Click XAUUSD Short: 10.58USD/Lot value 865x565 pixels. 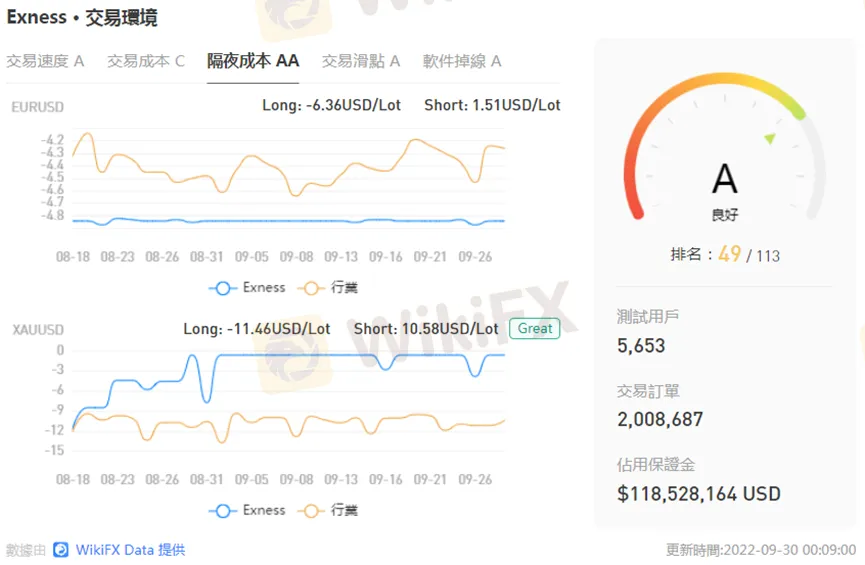tap(426, 329)
